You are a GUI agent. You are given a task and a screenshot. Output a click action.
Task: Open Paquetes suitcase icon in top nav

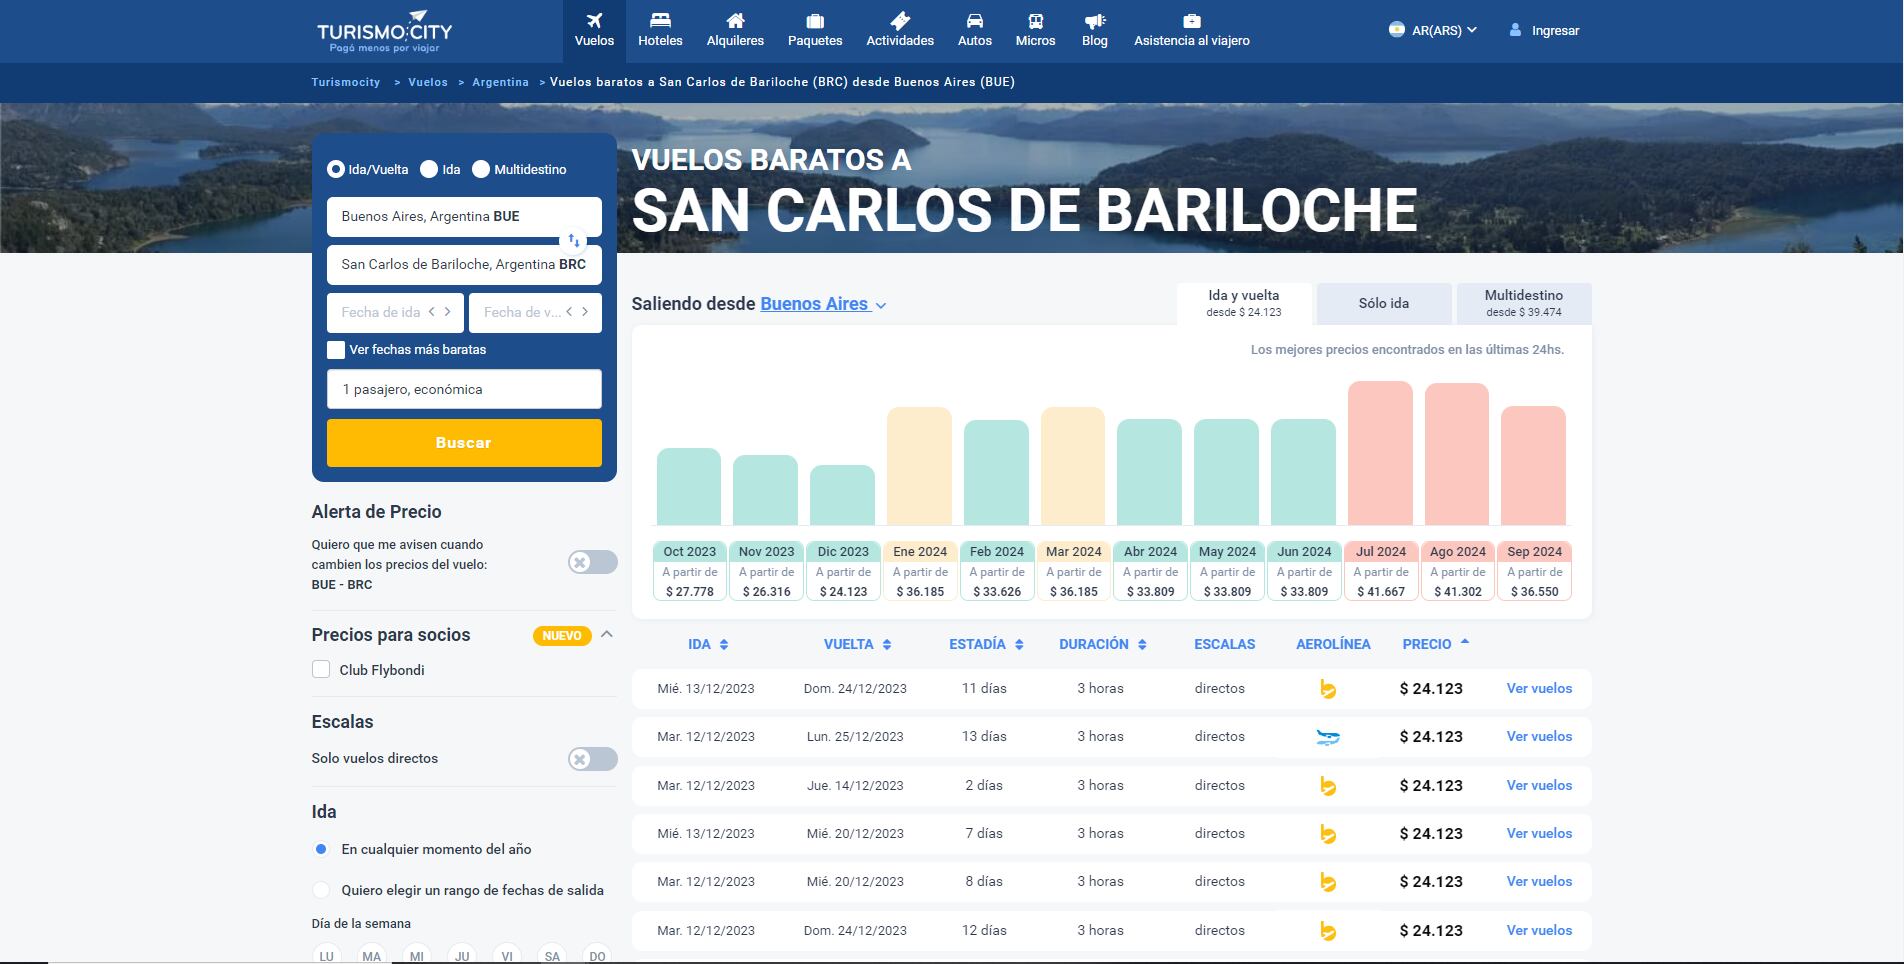coord(815,20)
